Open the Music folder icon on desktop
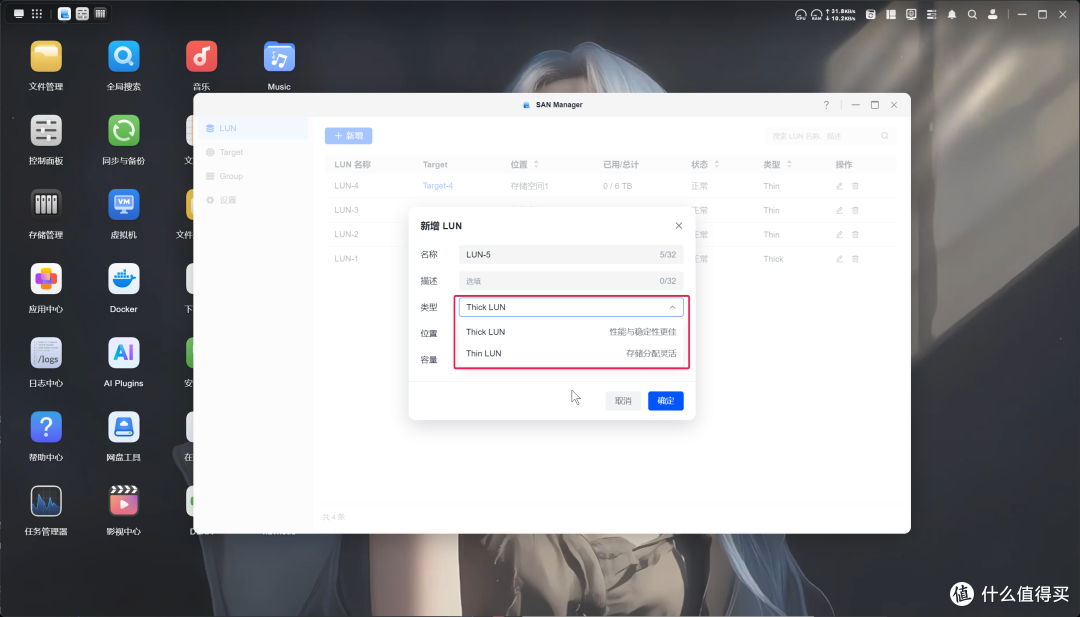Screen dimensions: 1080x617 click(279, 57)
